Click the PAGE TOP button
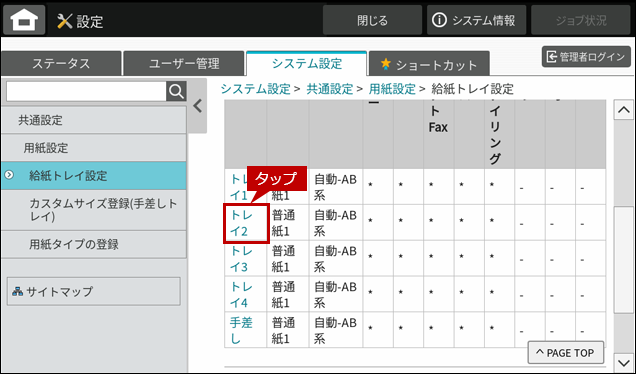 (565, 353)
